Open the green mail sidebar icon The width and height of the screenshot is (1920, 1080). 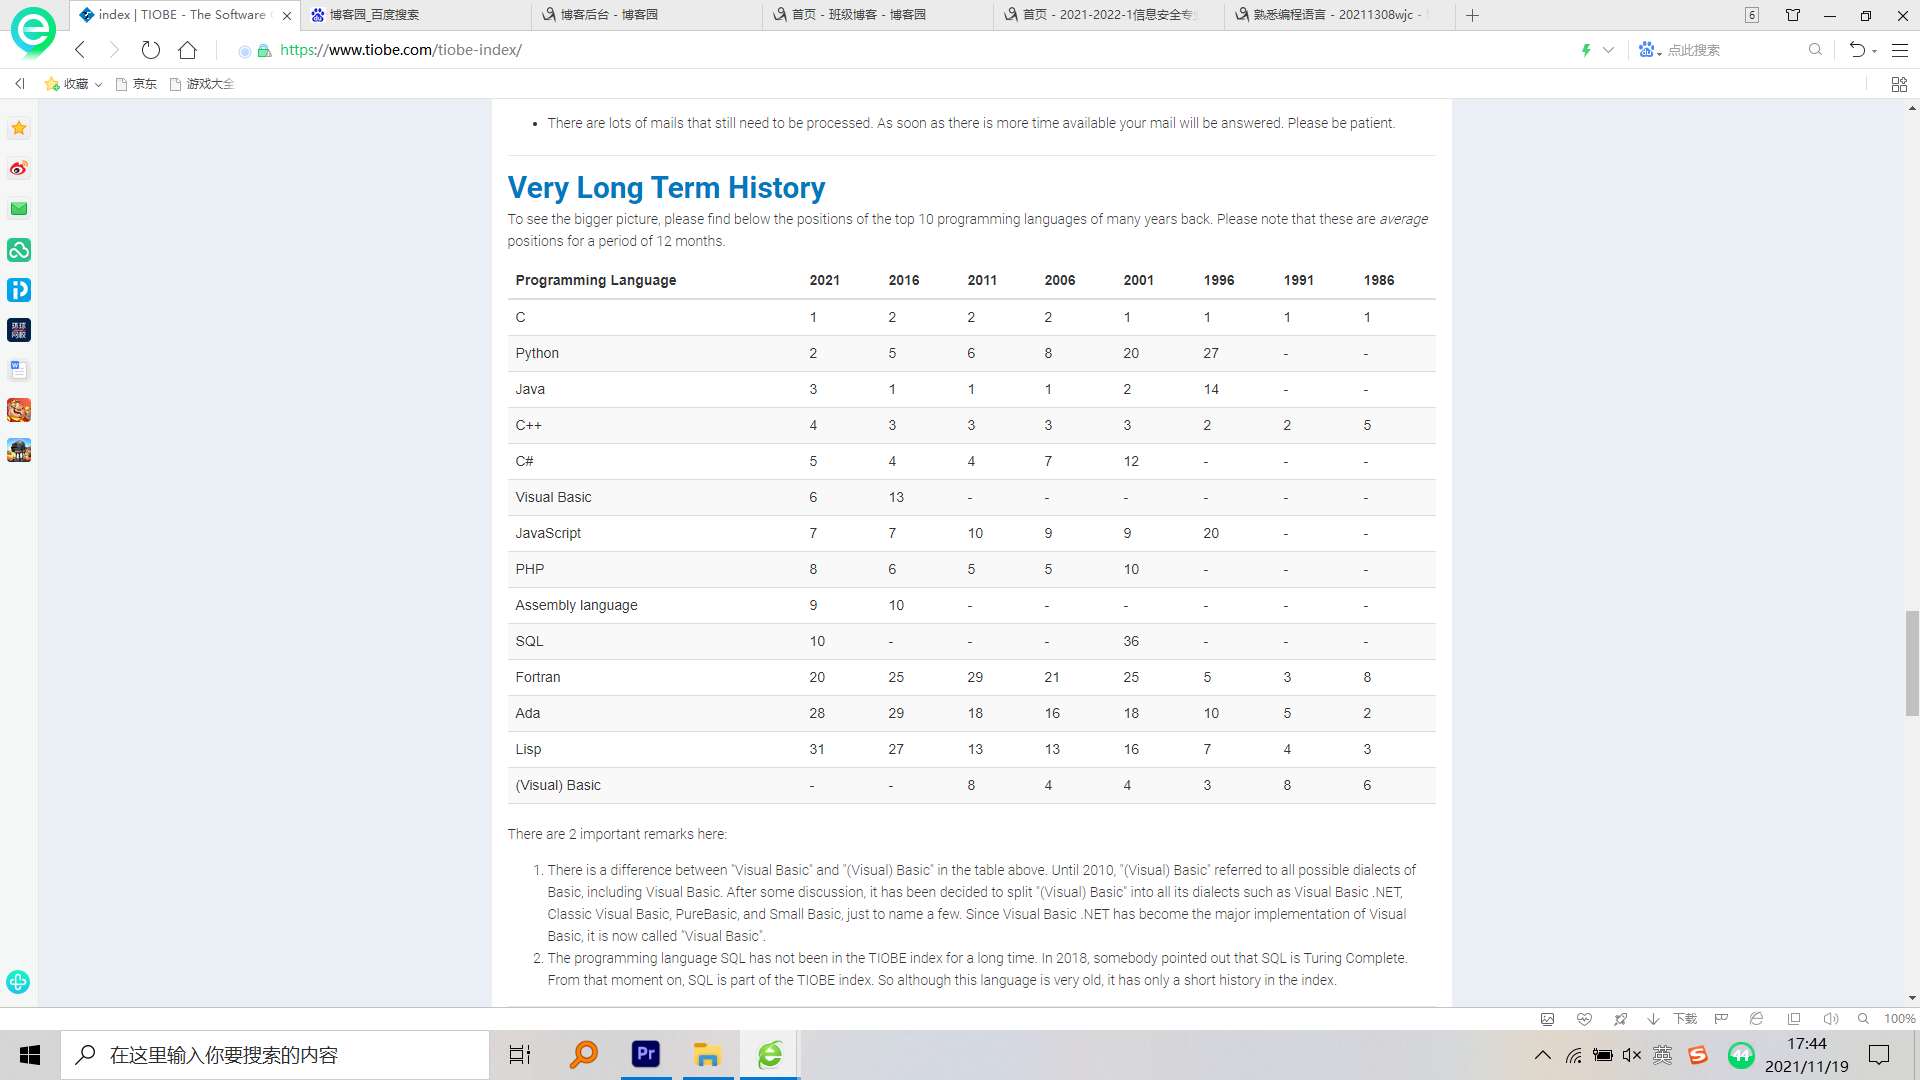(19, 209)
